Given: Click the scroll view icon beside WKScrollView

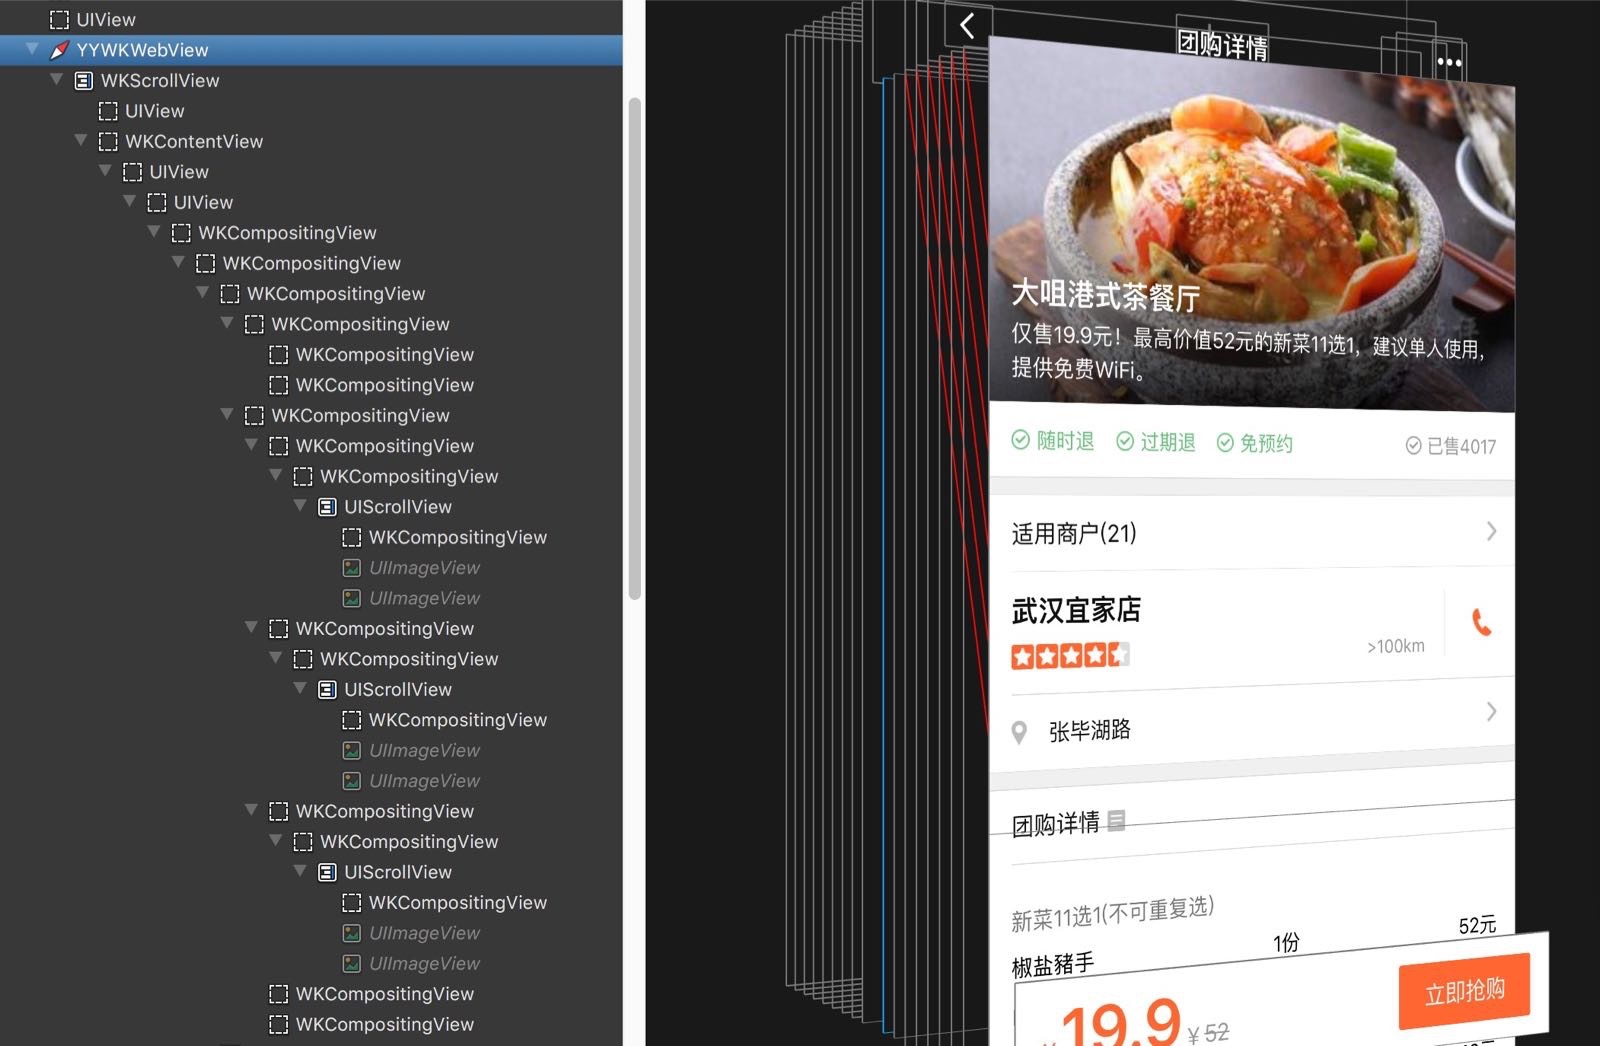Looking at the screenshot, I should tap(84, 81).
